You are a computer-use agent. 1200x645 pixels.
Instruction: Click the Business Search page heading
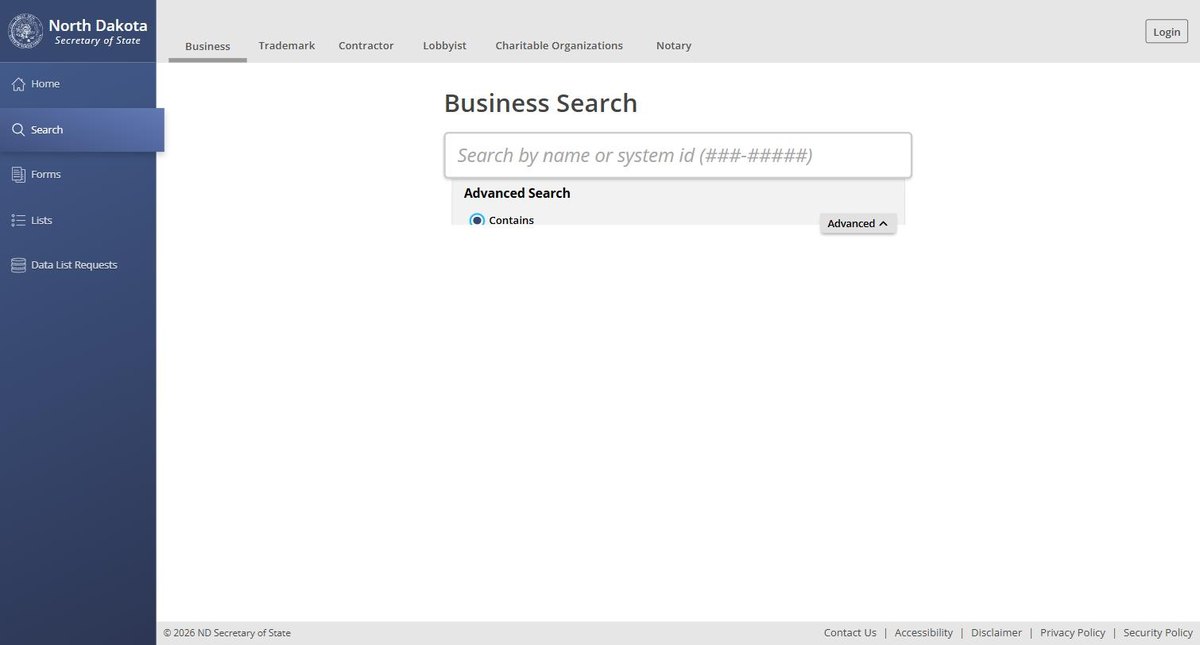pos(541,103)
